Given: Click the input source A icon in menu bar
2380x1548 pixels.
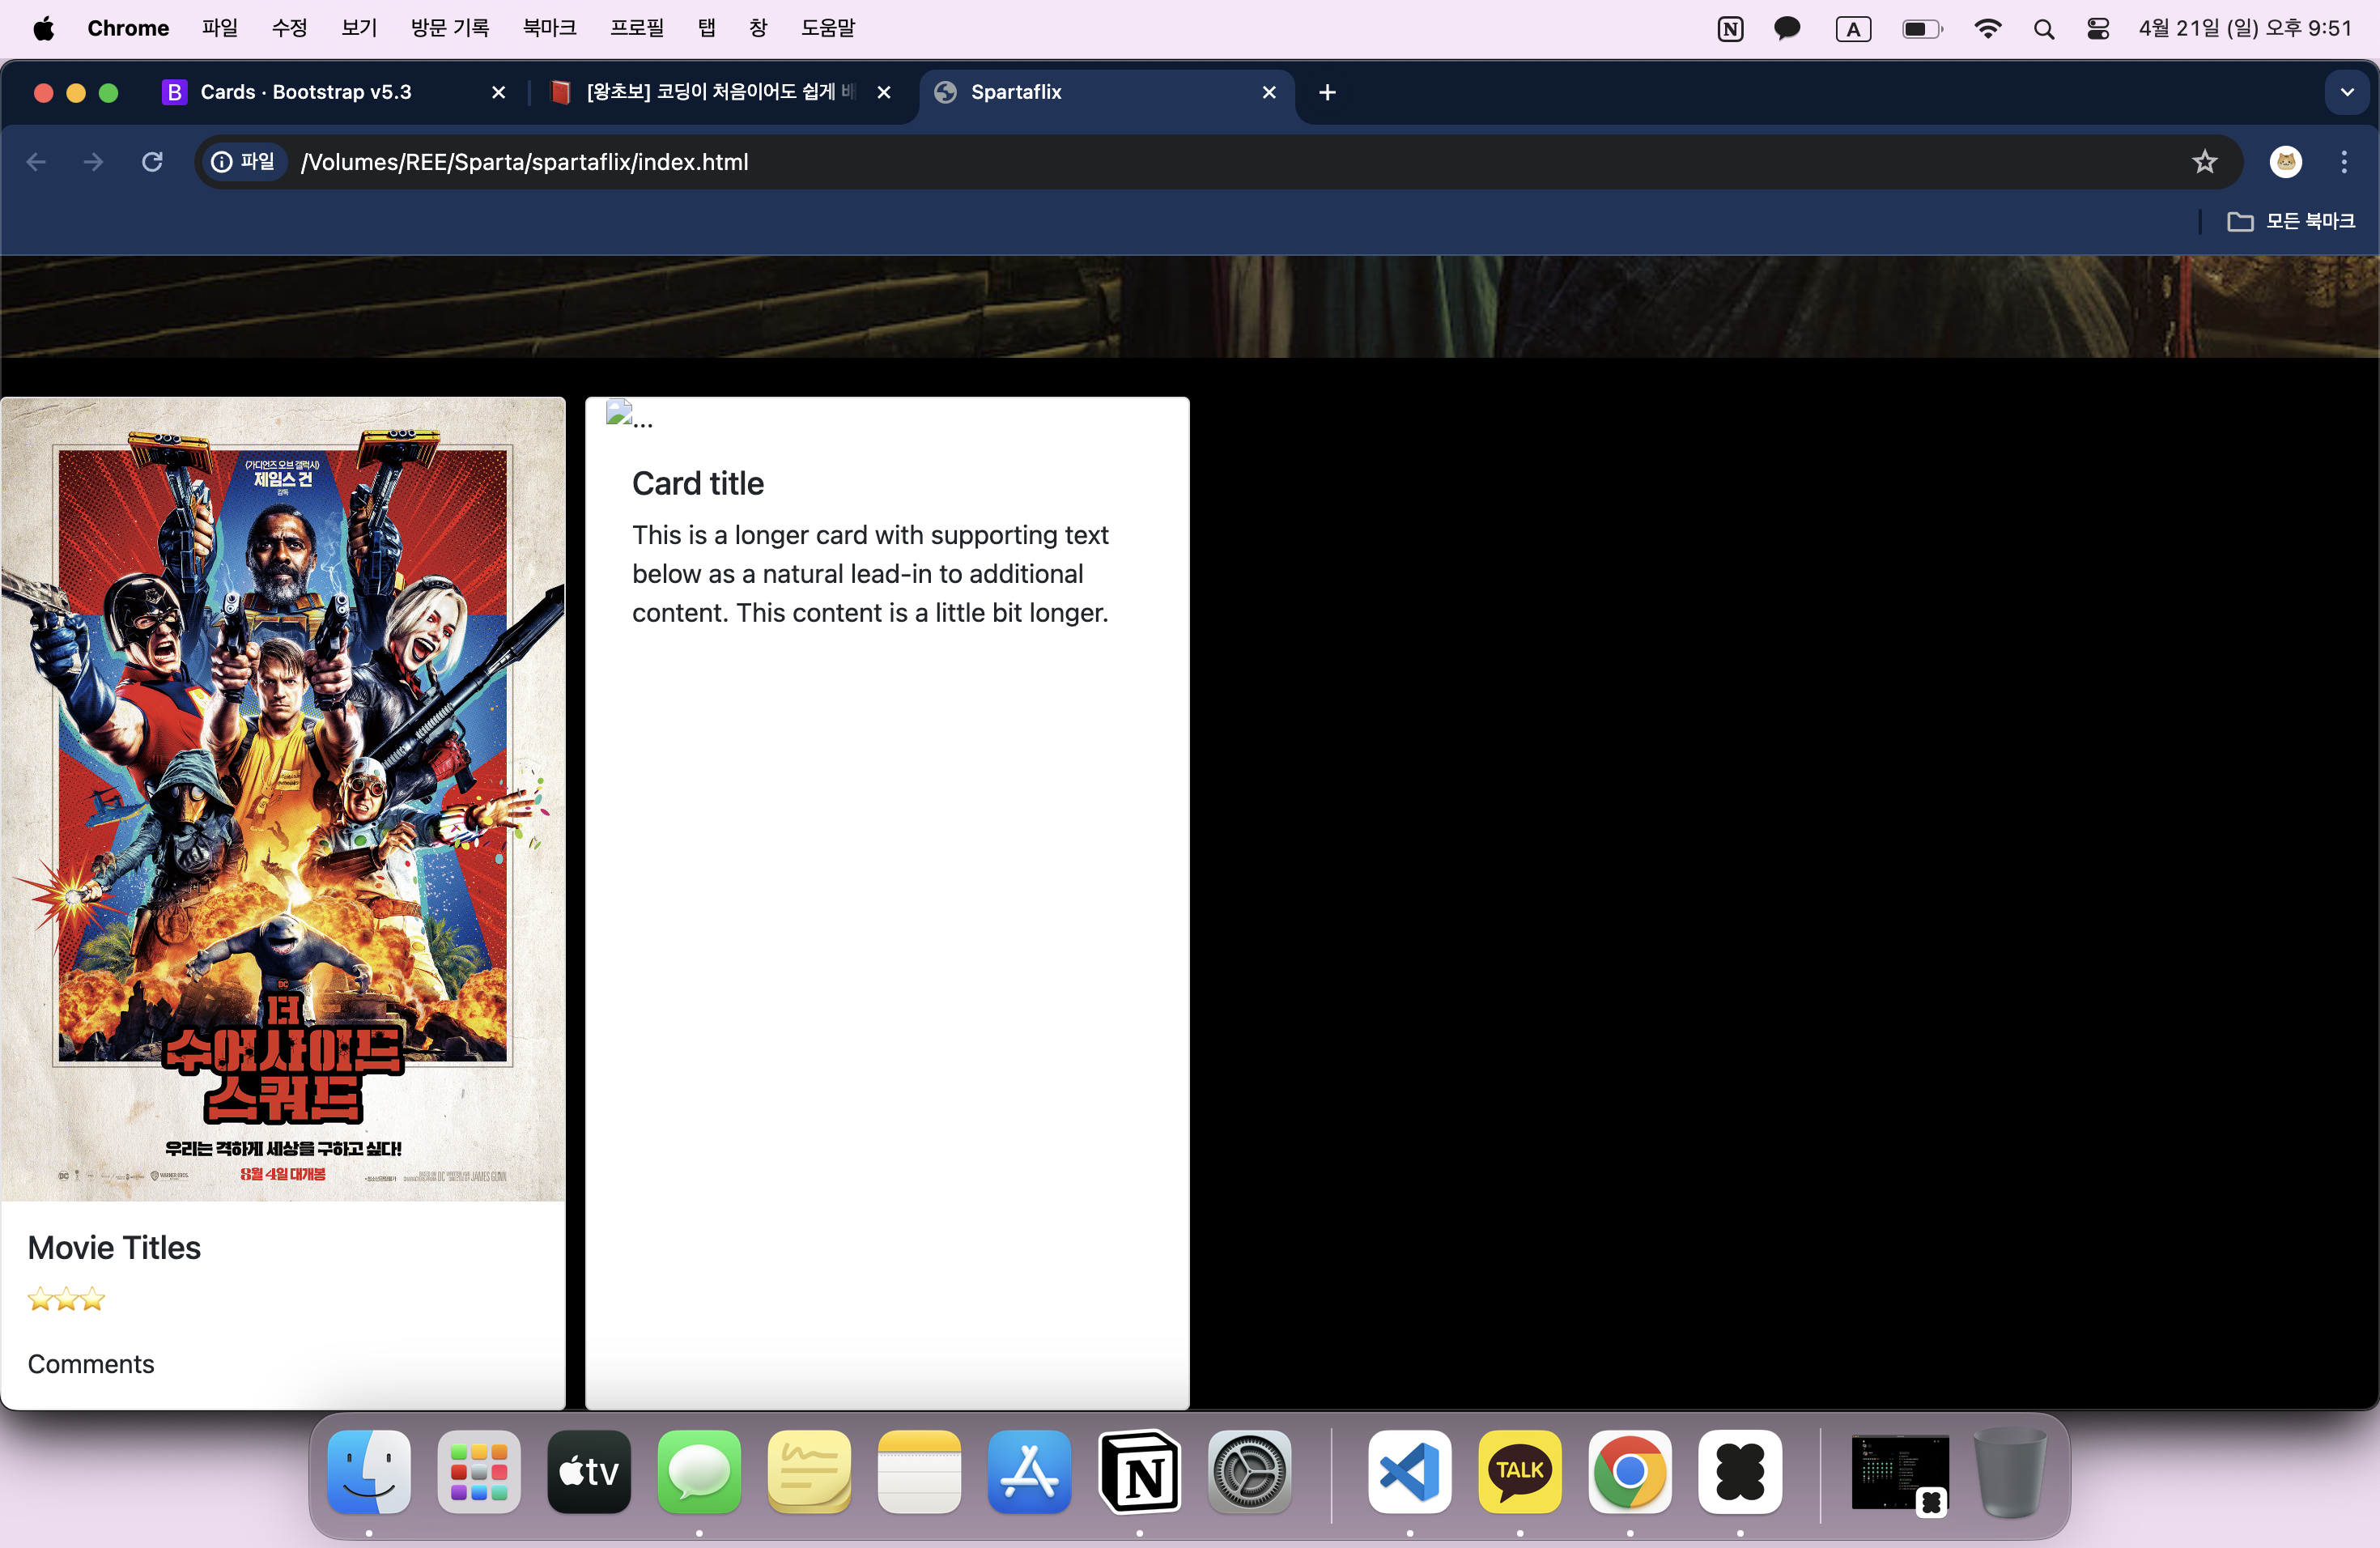Looking at the screenshot, I should pyautogui.click(x=1853, y=29).
